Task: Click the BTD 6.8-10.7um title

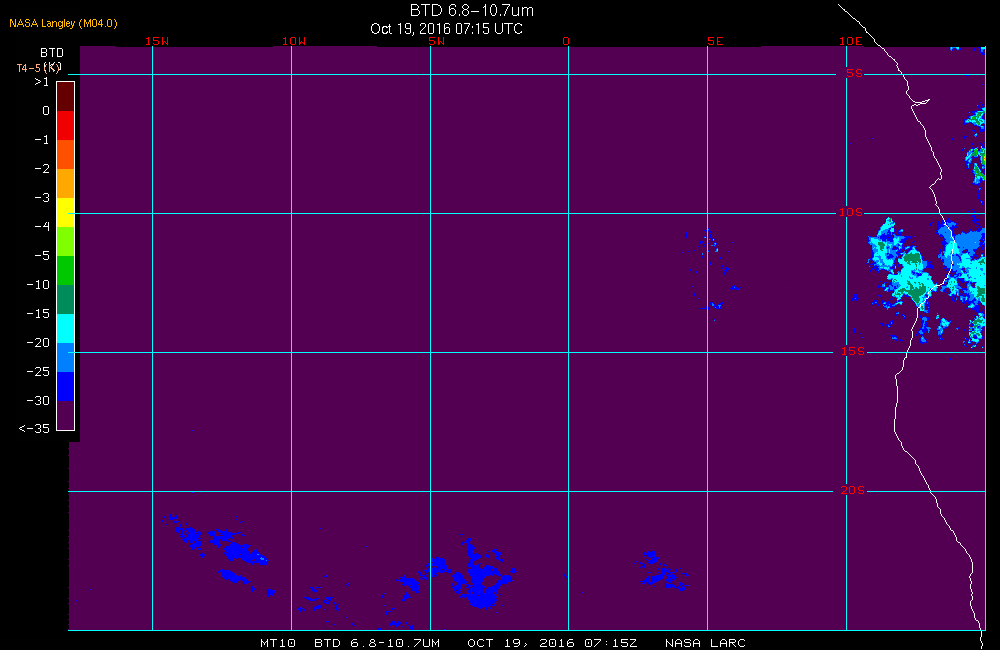Action: coord(471,10)
